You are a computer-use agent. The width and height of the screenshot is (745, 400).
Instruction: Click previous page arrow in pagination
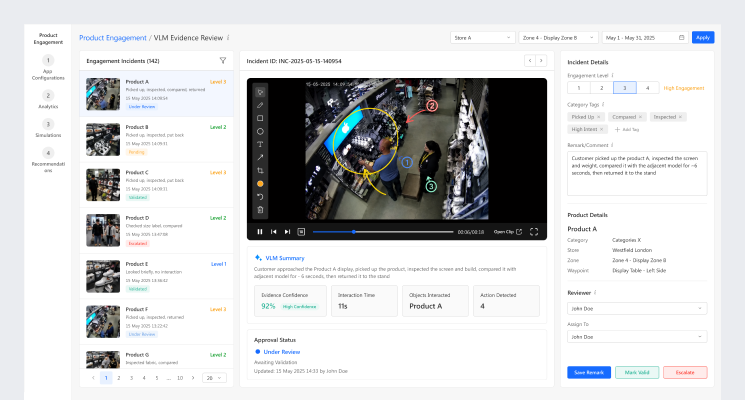pyautogui.click(x=93, y=378)
